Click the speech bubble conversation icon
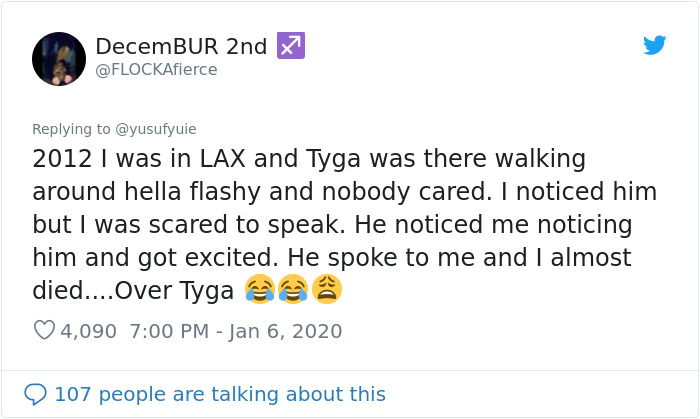This screenshot has height=419, width=700. (x=35, y=394)
